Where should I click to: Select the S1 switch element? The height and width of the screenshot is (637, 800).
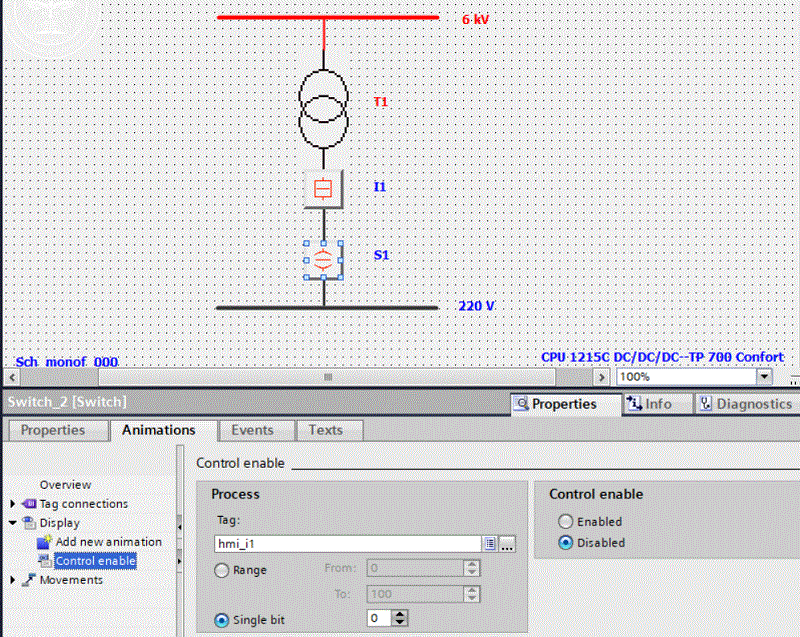323,259
